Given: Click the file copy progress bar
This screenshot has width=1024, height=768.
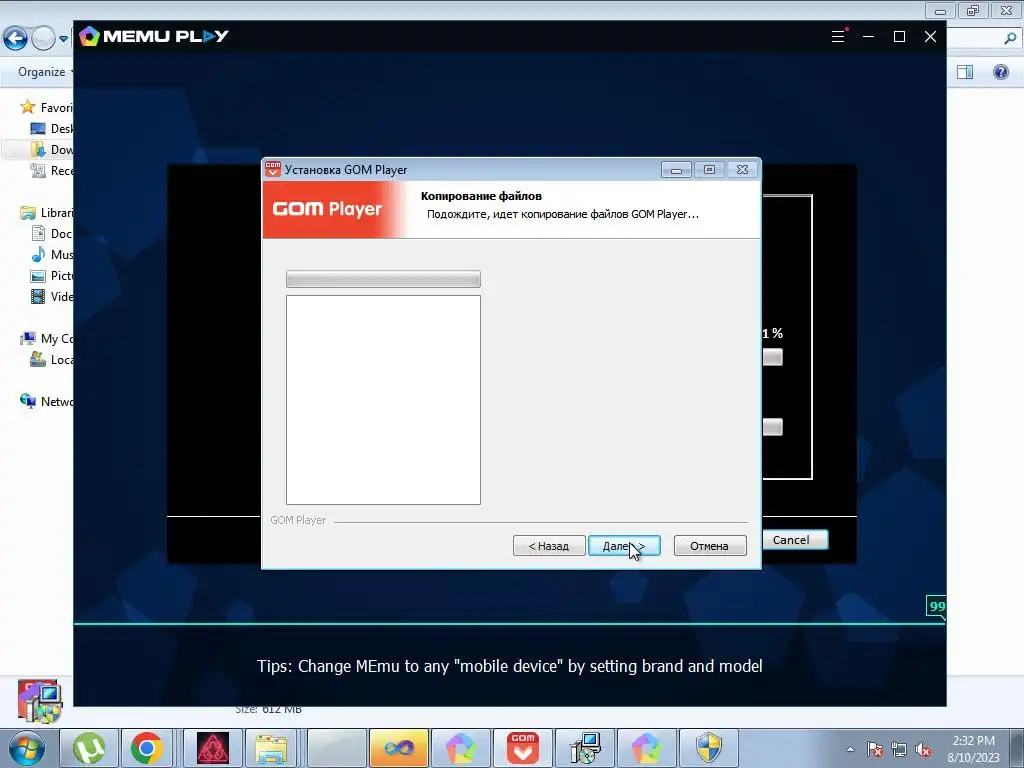Looking at the screenshot, I should coord(383,279).
